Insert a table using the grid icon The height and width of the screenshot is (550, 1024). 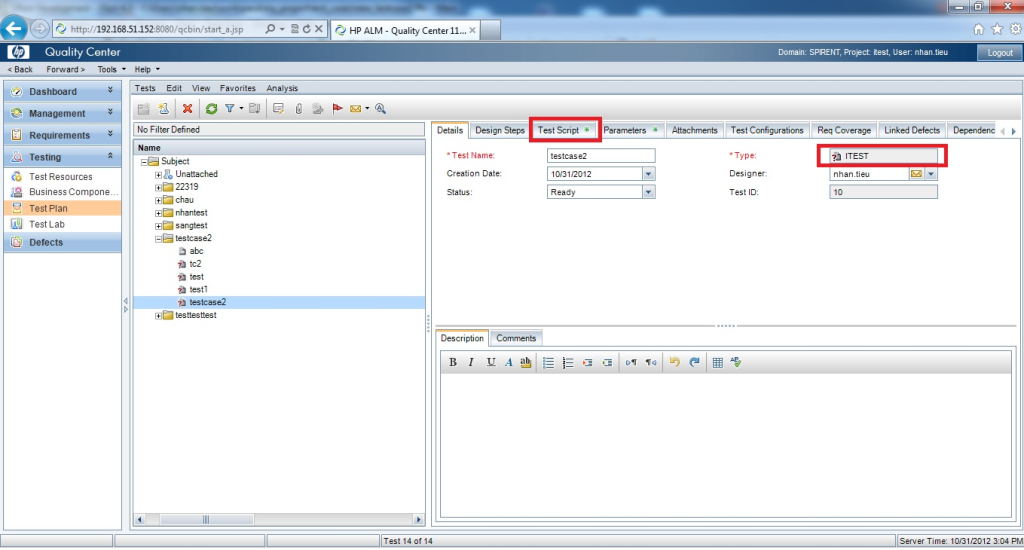coord(717,362)
